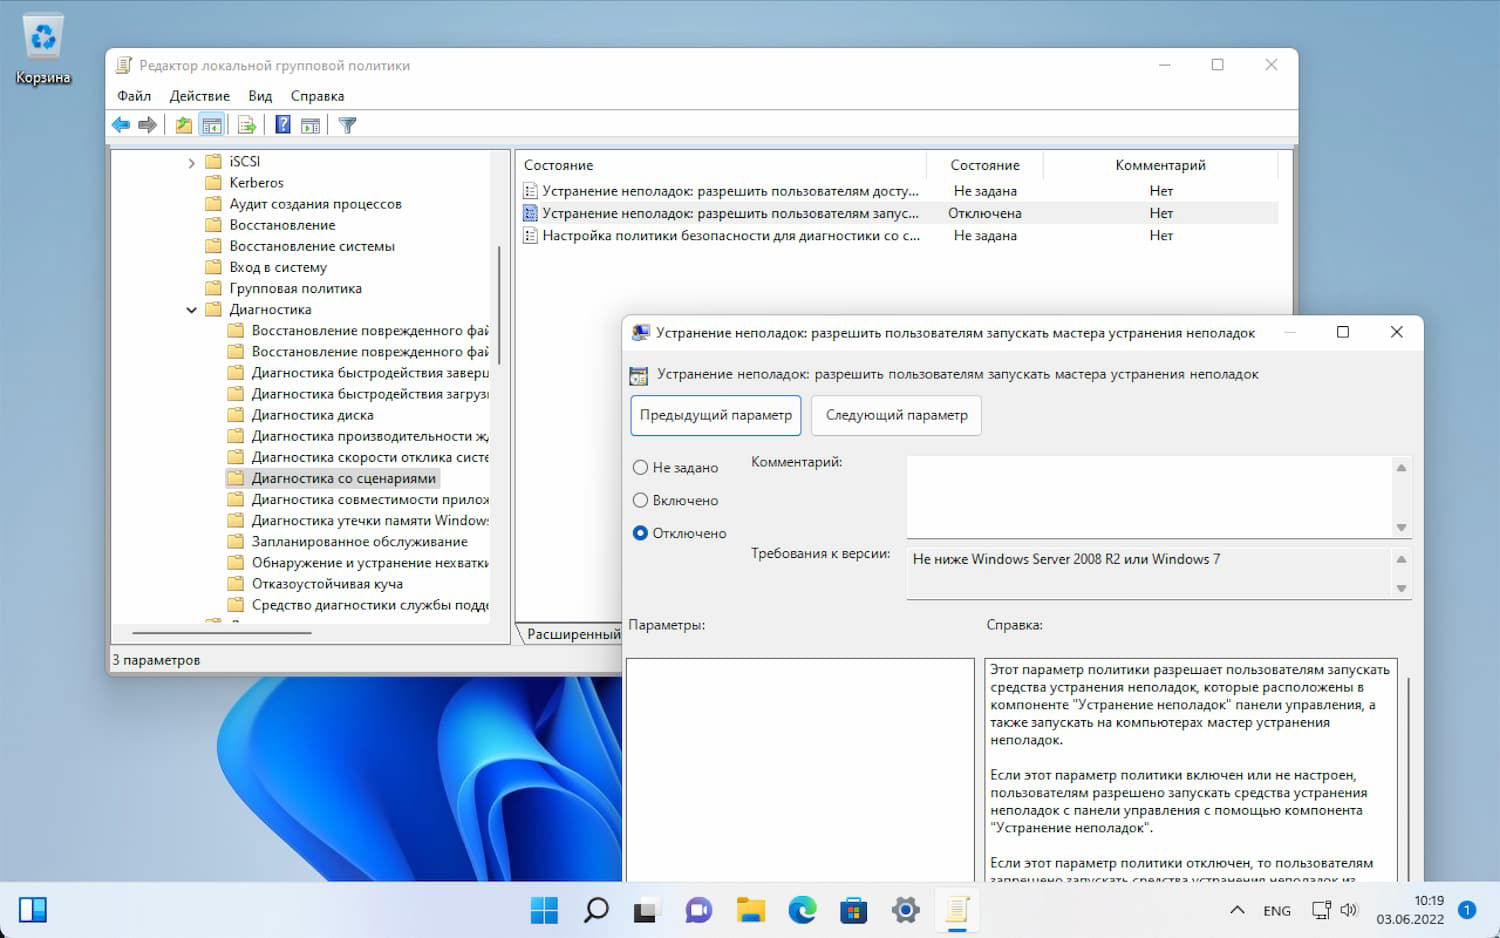The width and height of the screenshot is (1500, 938).
Task: Expand the iSCSI tree folder
Action: pos(191,162)
